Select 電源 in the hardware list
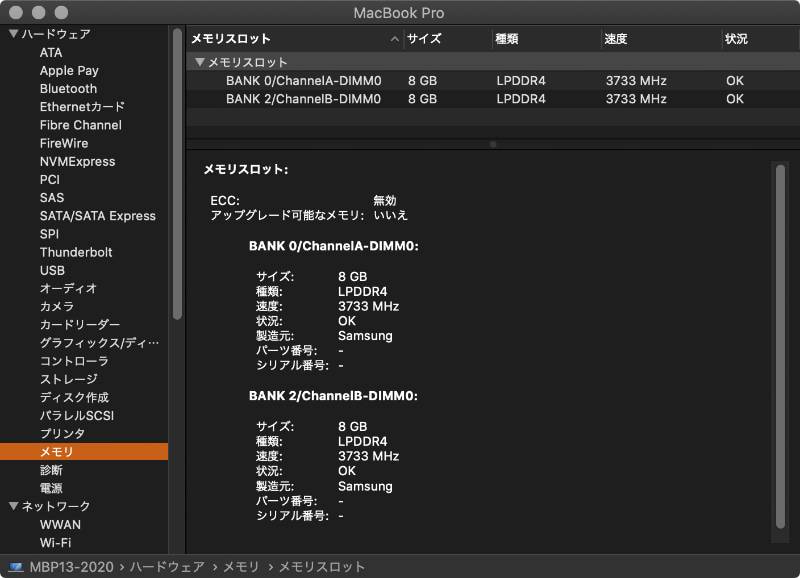Viewport: 800px width, 578px height. (x=52, y=488)
